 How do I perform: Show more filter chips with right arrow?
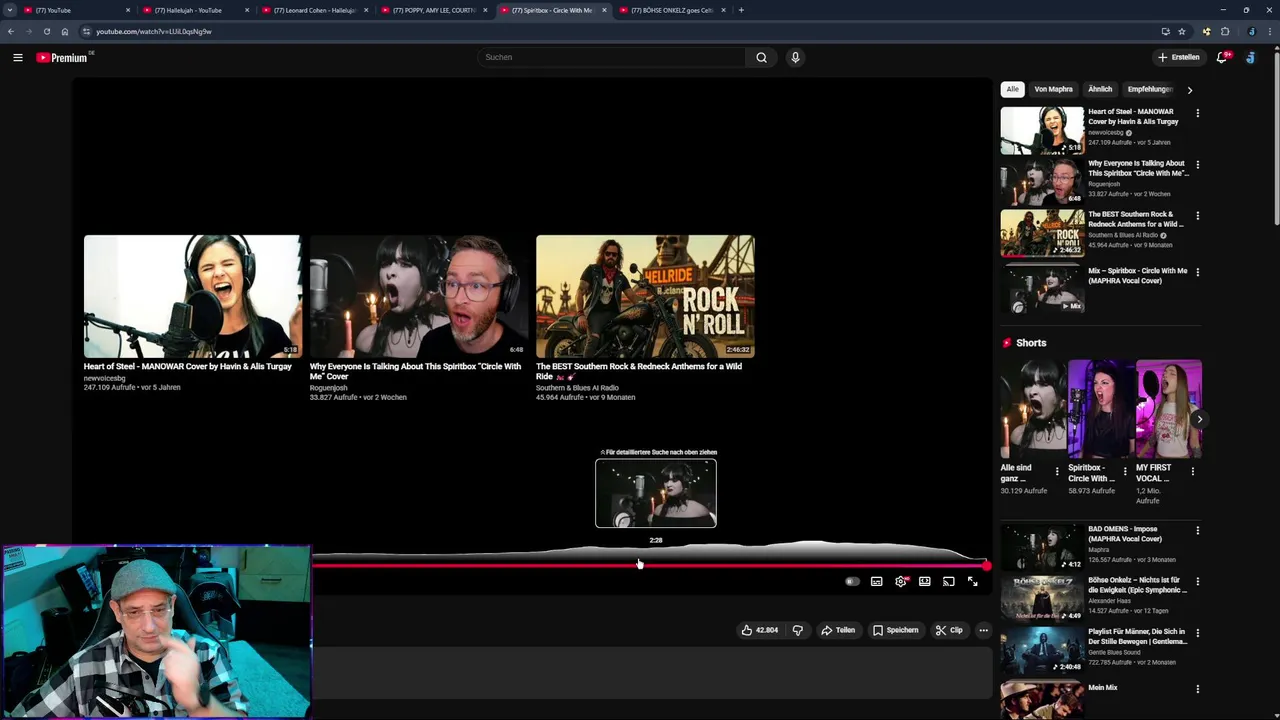point(1189,90)
